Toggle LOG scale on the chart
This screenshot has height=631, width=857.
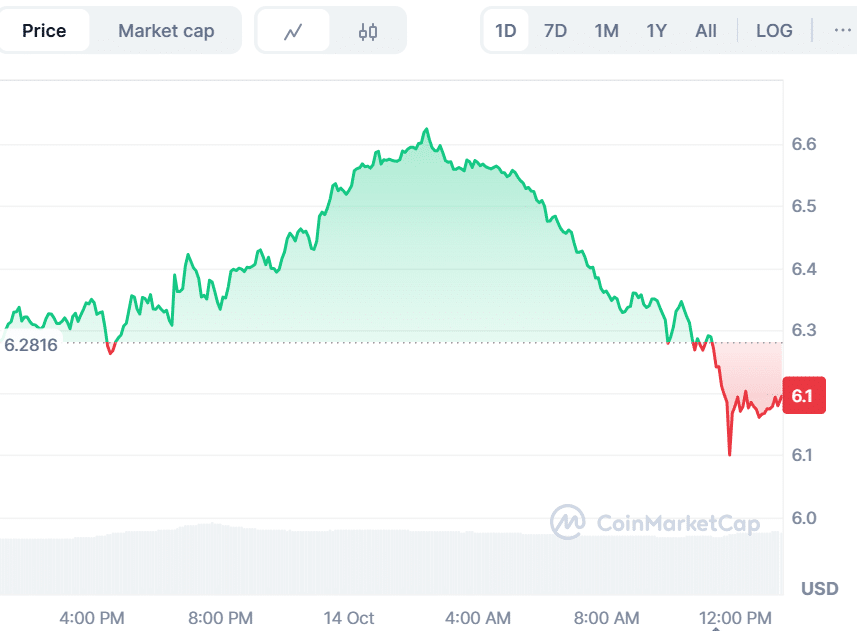[x=774, y=31]
